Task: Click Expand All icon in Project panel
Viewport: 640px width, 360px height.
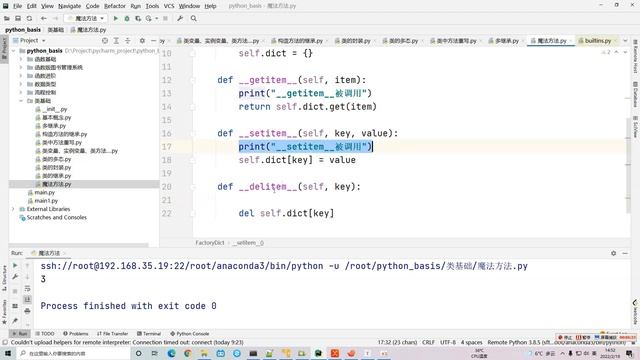Action: pos(116,40)
